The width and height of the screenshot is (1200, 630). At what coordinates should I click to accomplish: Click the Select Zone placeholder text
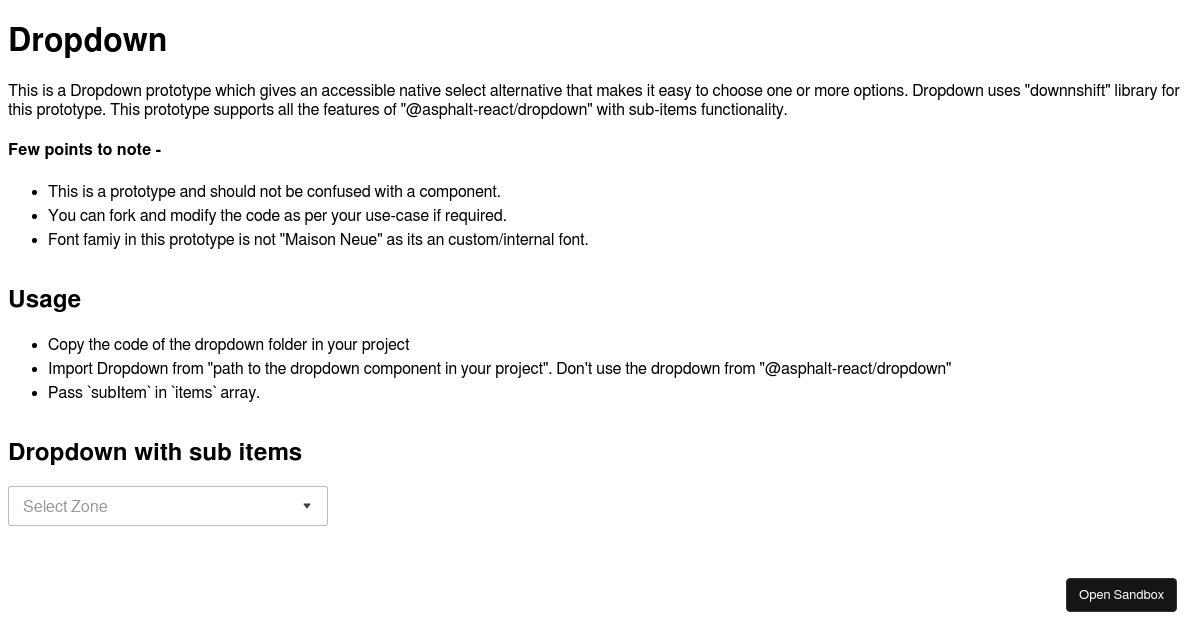pos(65,506)
